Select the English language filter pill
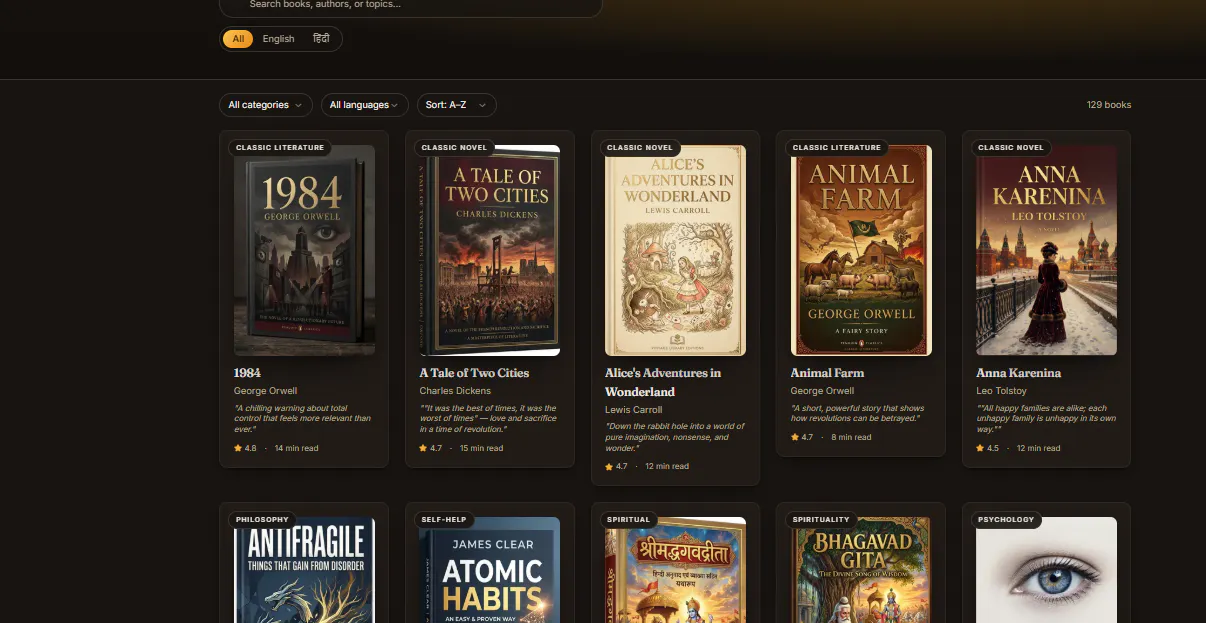This screenshot has height=623, width=1206. point(278,39)
